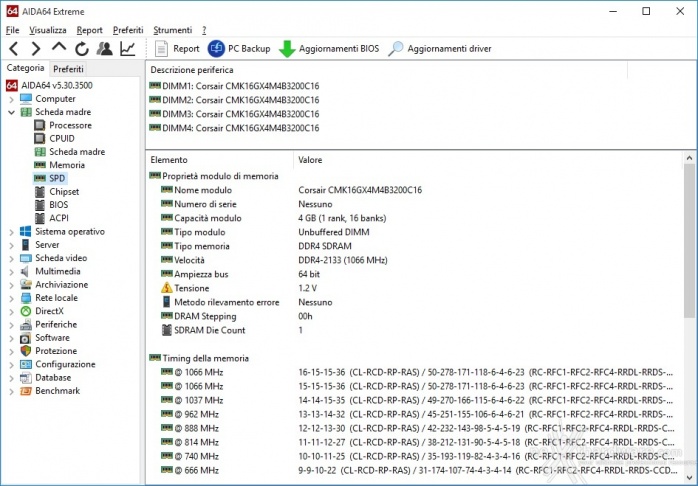698x486 pixels.
Task: Select the ACPI tree icon
Action: (x=40, y=218)
